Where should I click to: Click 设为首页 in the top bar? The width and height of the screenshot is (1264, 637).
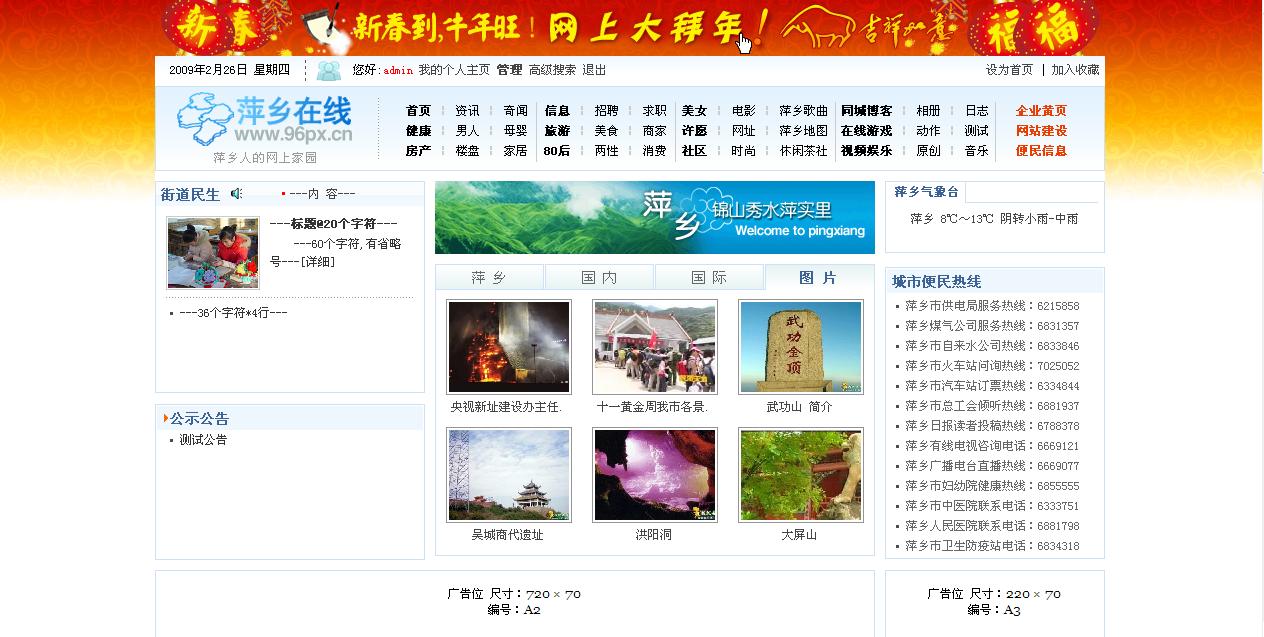point(1009,70)
